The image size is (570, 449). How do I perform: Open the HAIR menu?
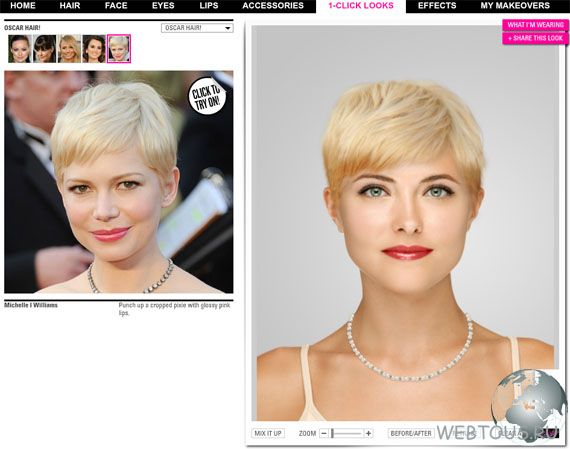[70, 6]
